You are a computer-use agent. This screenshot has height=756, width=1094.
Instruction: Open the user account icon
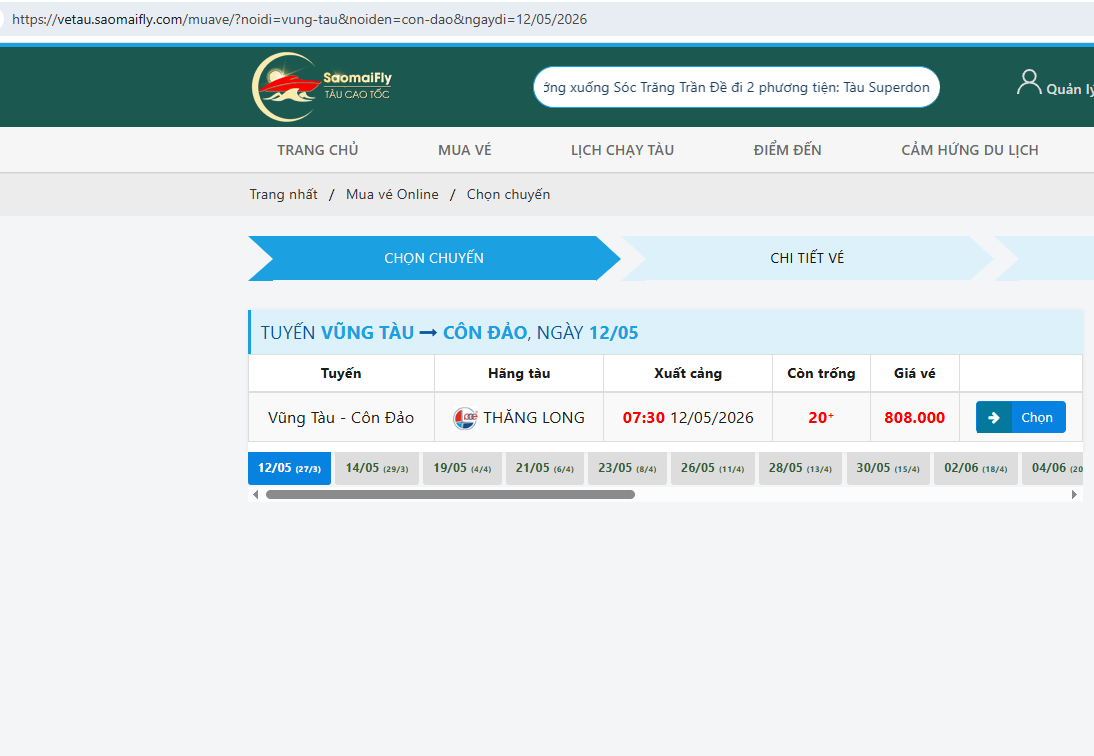click(x=1028, y=82)
